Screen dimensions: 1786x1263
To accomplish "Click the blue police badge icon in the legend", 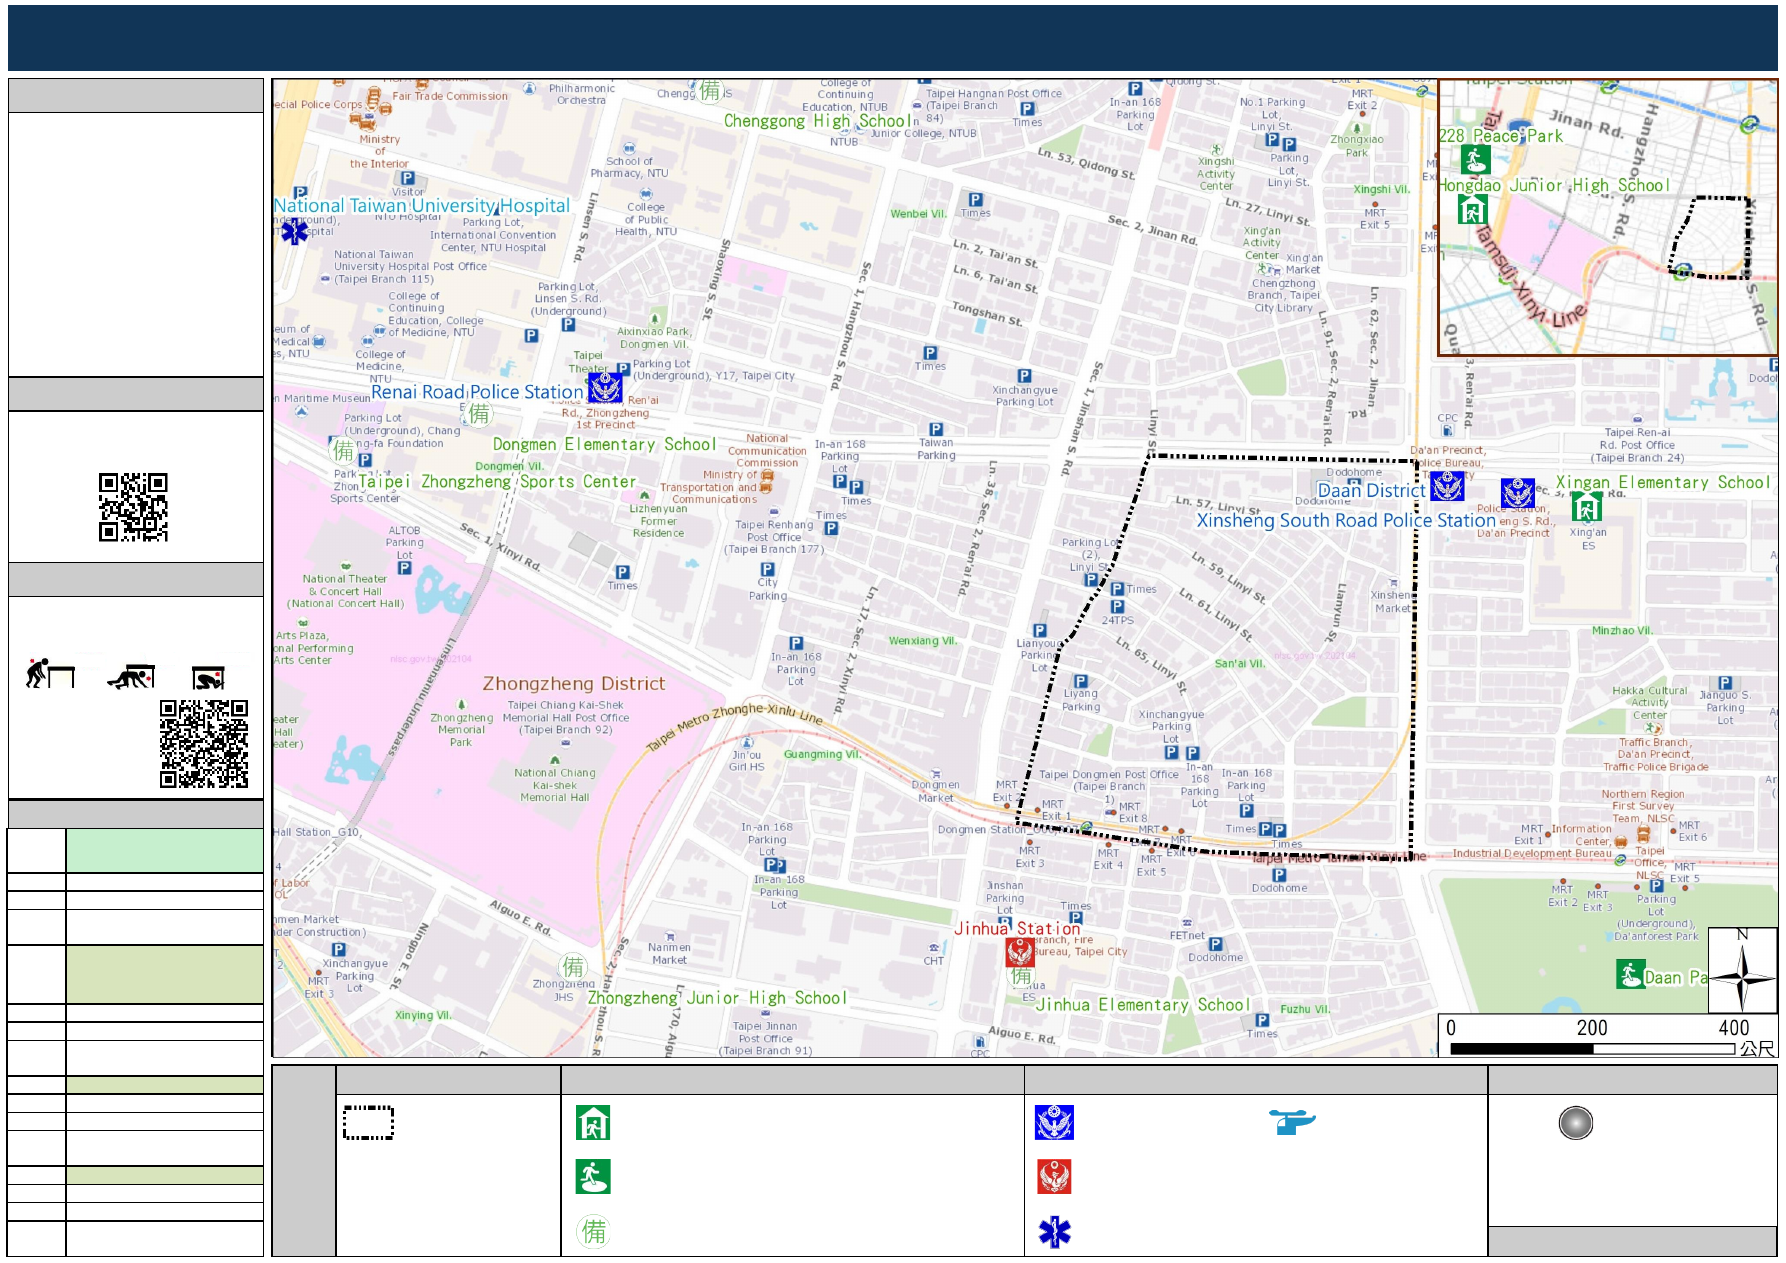I will 1054,1123.
